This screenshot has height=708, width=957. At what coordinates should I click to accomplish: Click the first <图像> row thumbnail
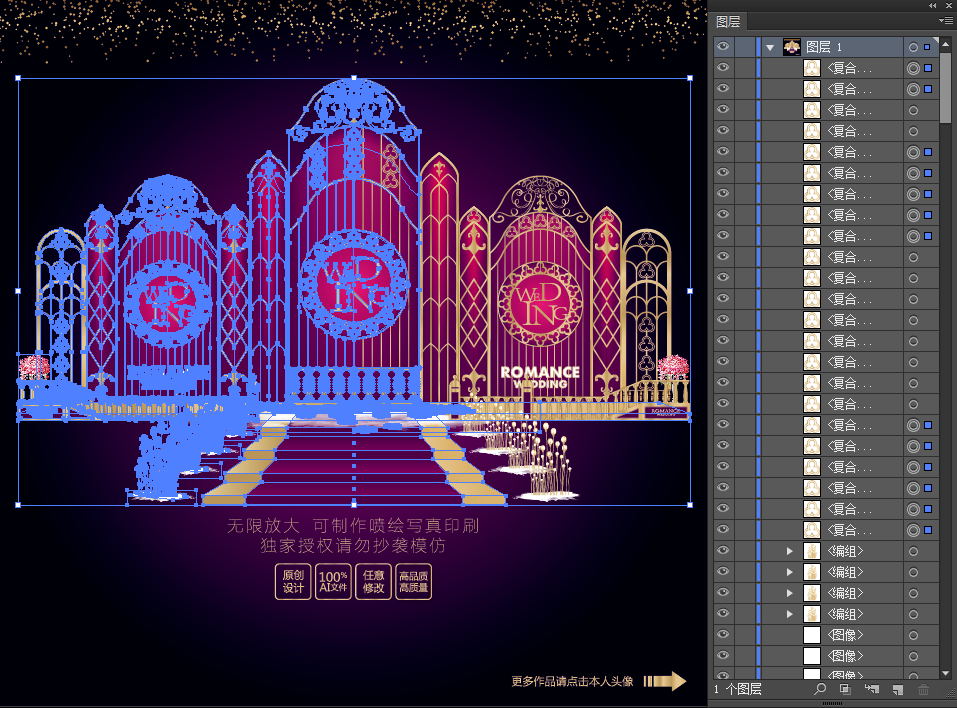click(x=812, y=635)
